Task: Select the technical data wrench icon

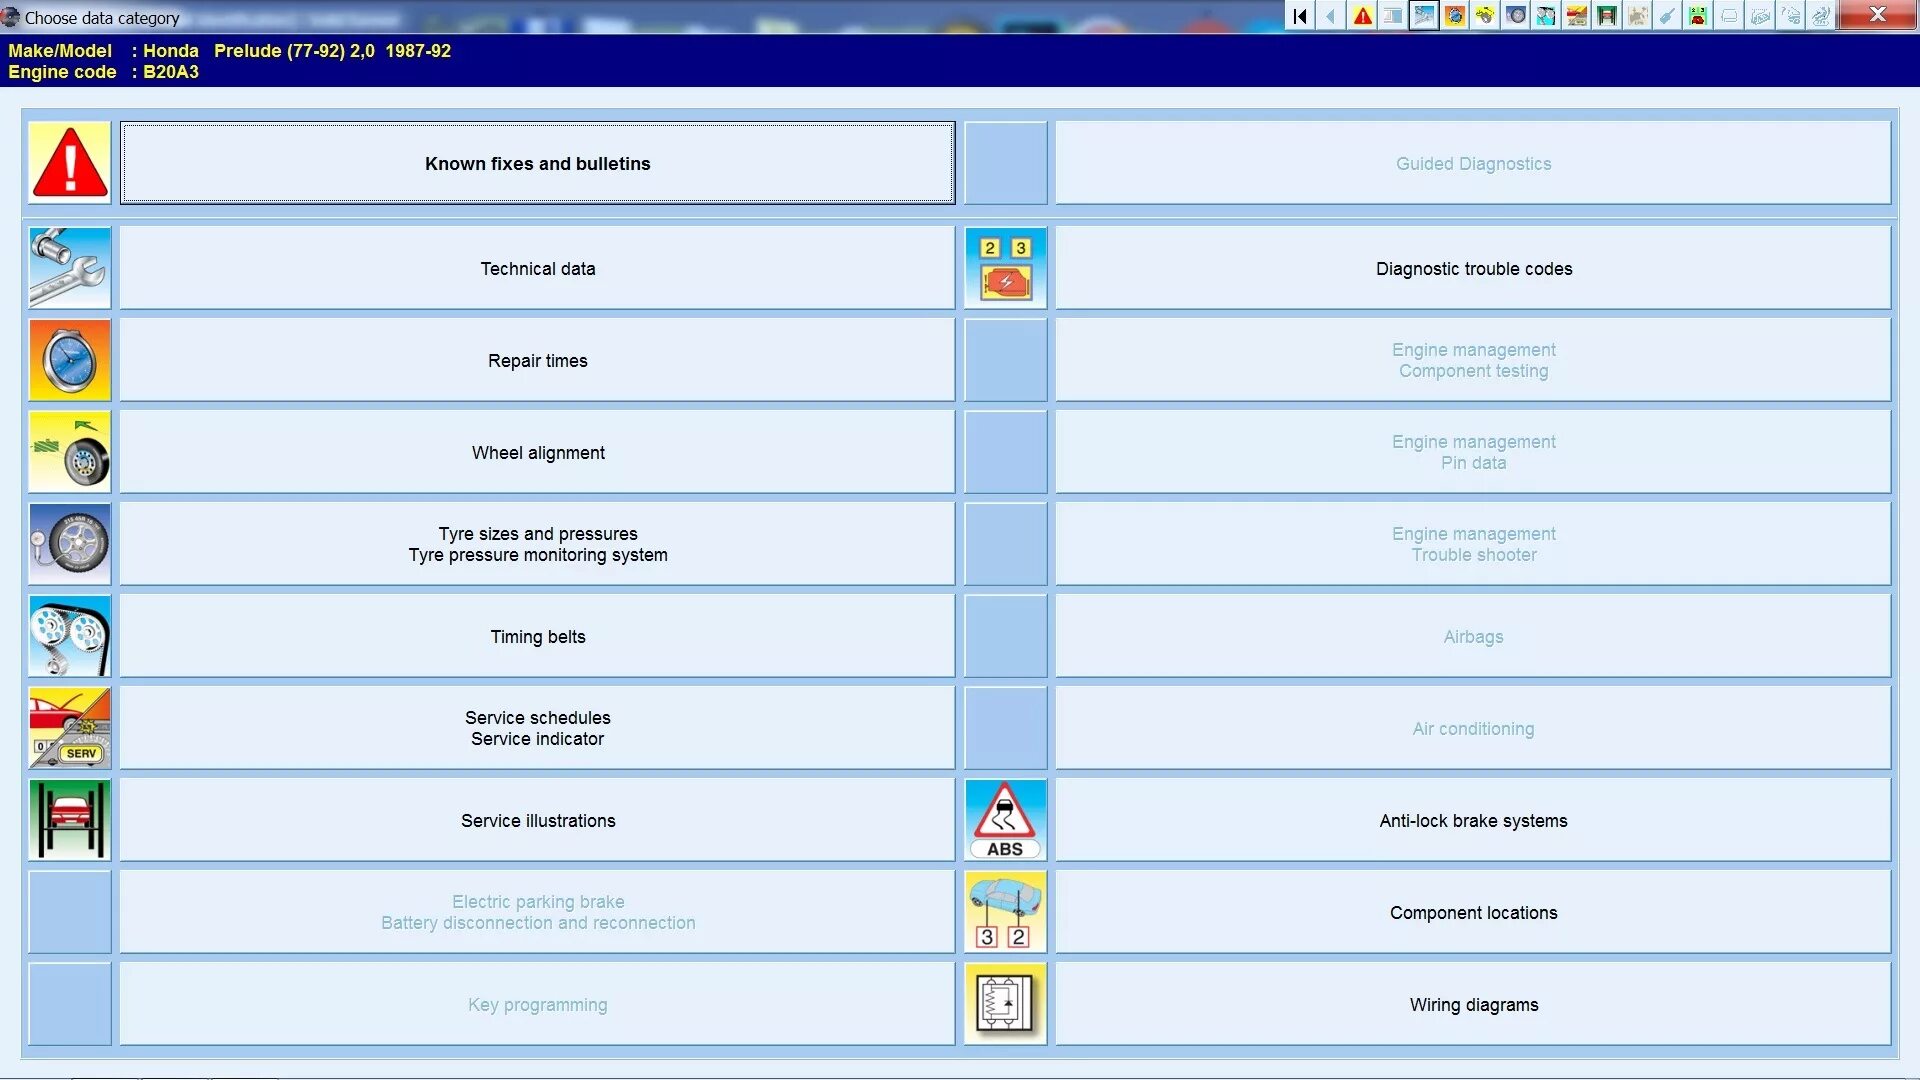Action: tap(69, 268)
